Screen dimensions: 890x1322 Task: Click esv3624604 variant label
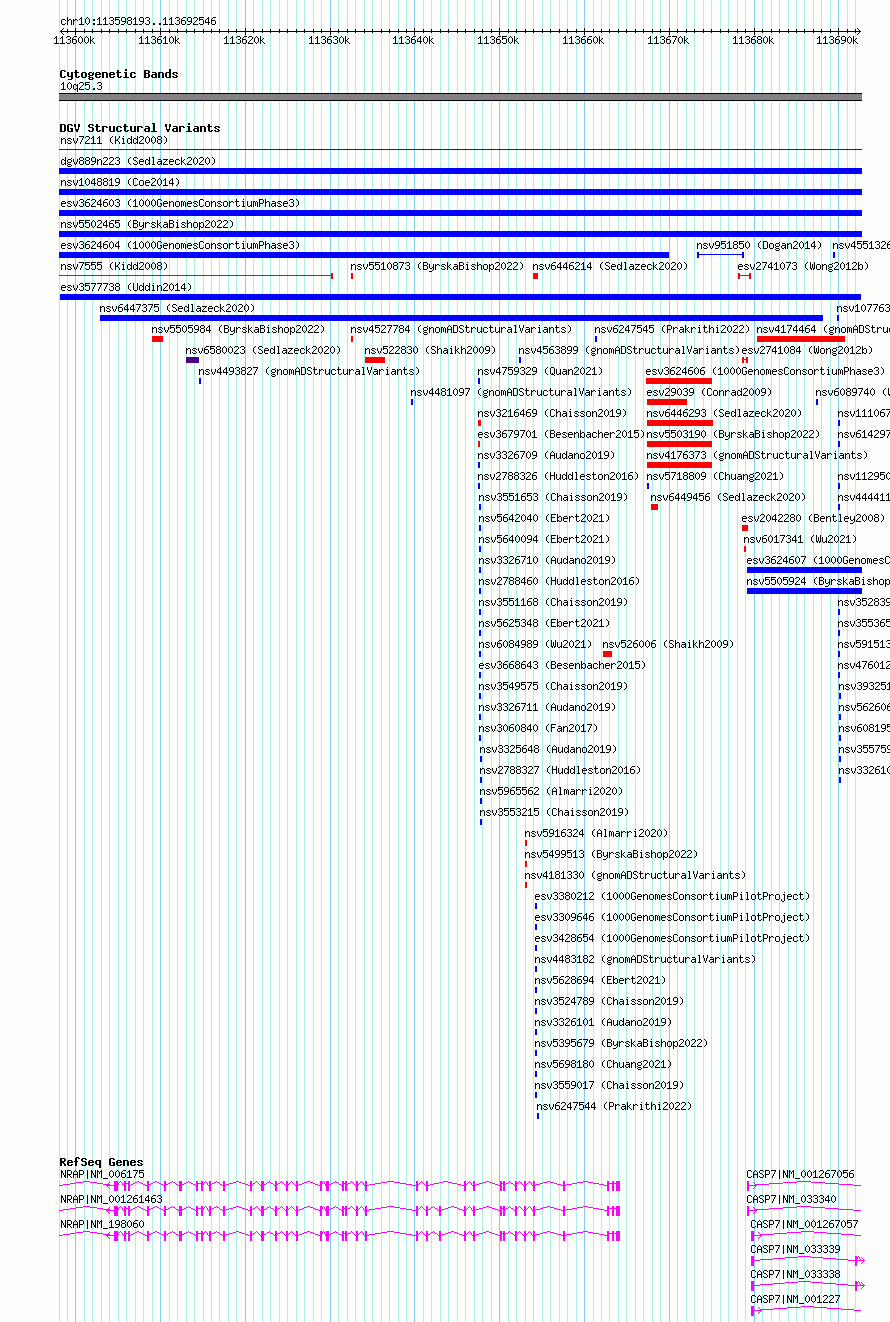tap(180, 245)
